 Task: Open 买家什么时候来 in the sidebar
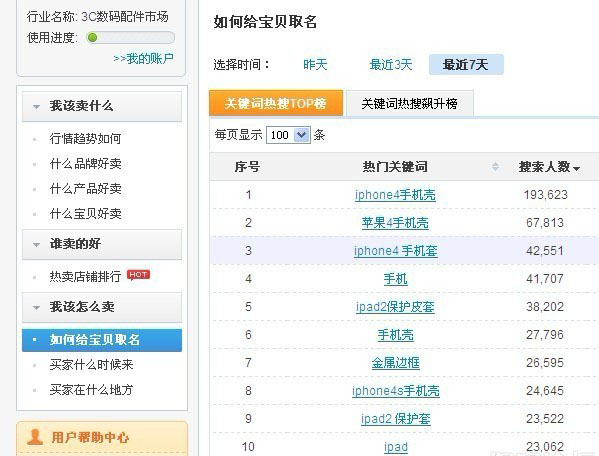(91, 365)
